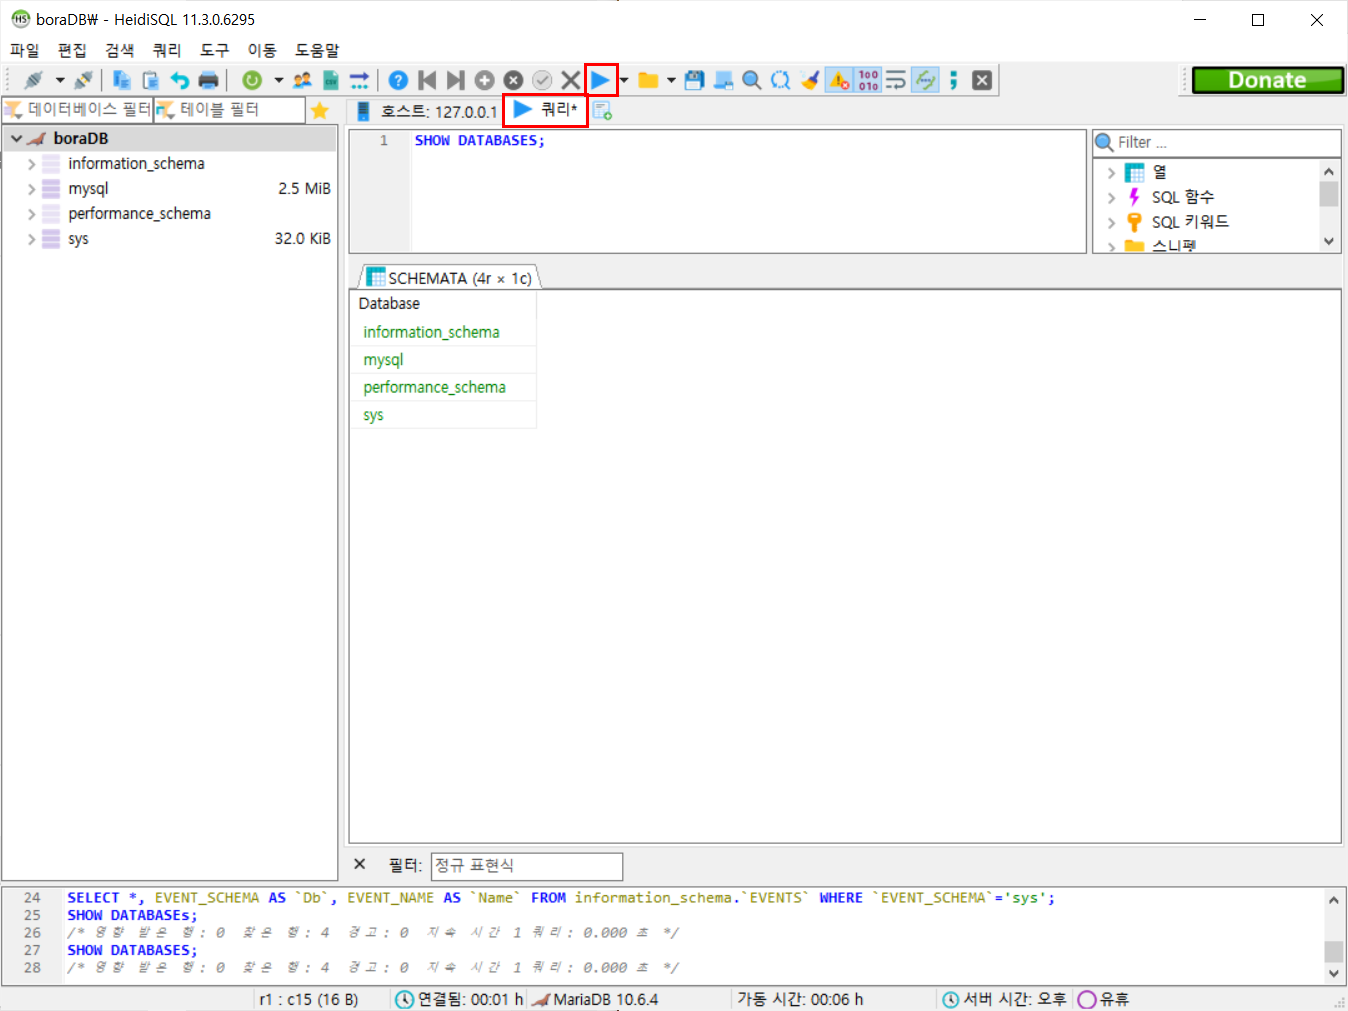Click the 정규 표현식 filter field

pos(527,866)
